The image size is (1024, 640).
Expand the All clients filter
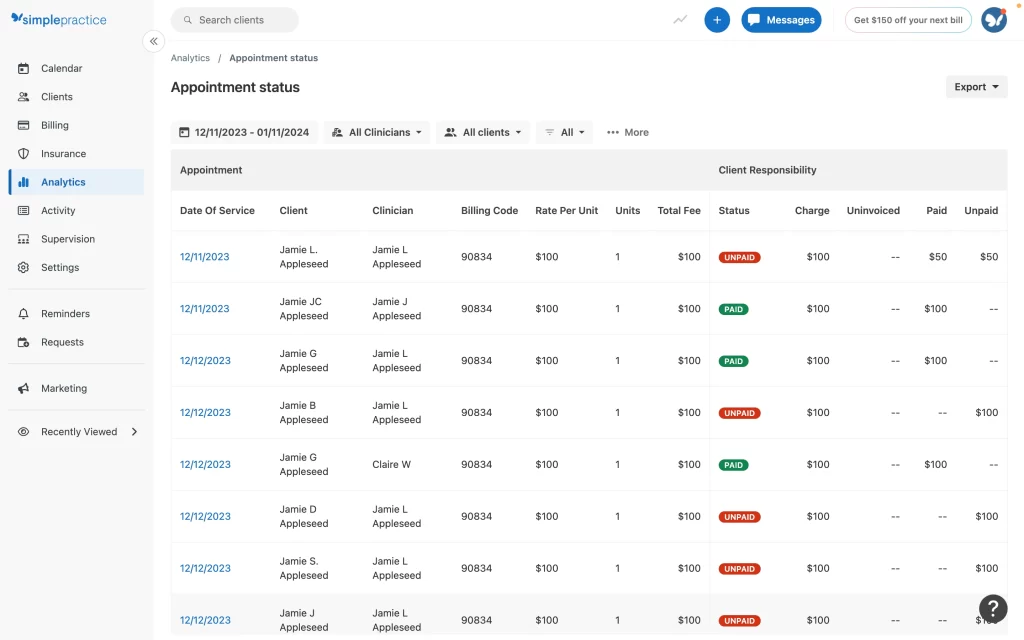pos(484,132)
